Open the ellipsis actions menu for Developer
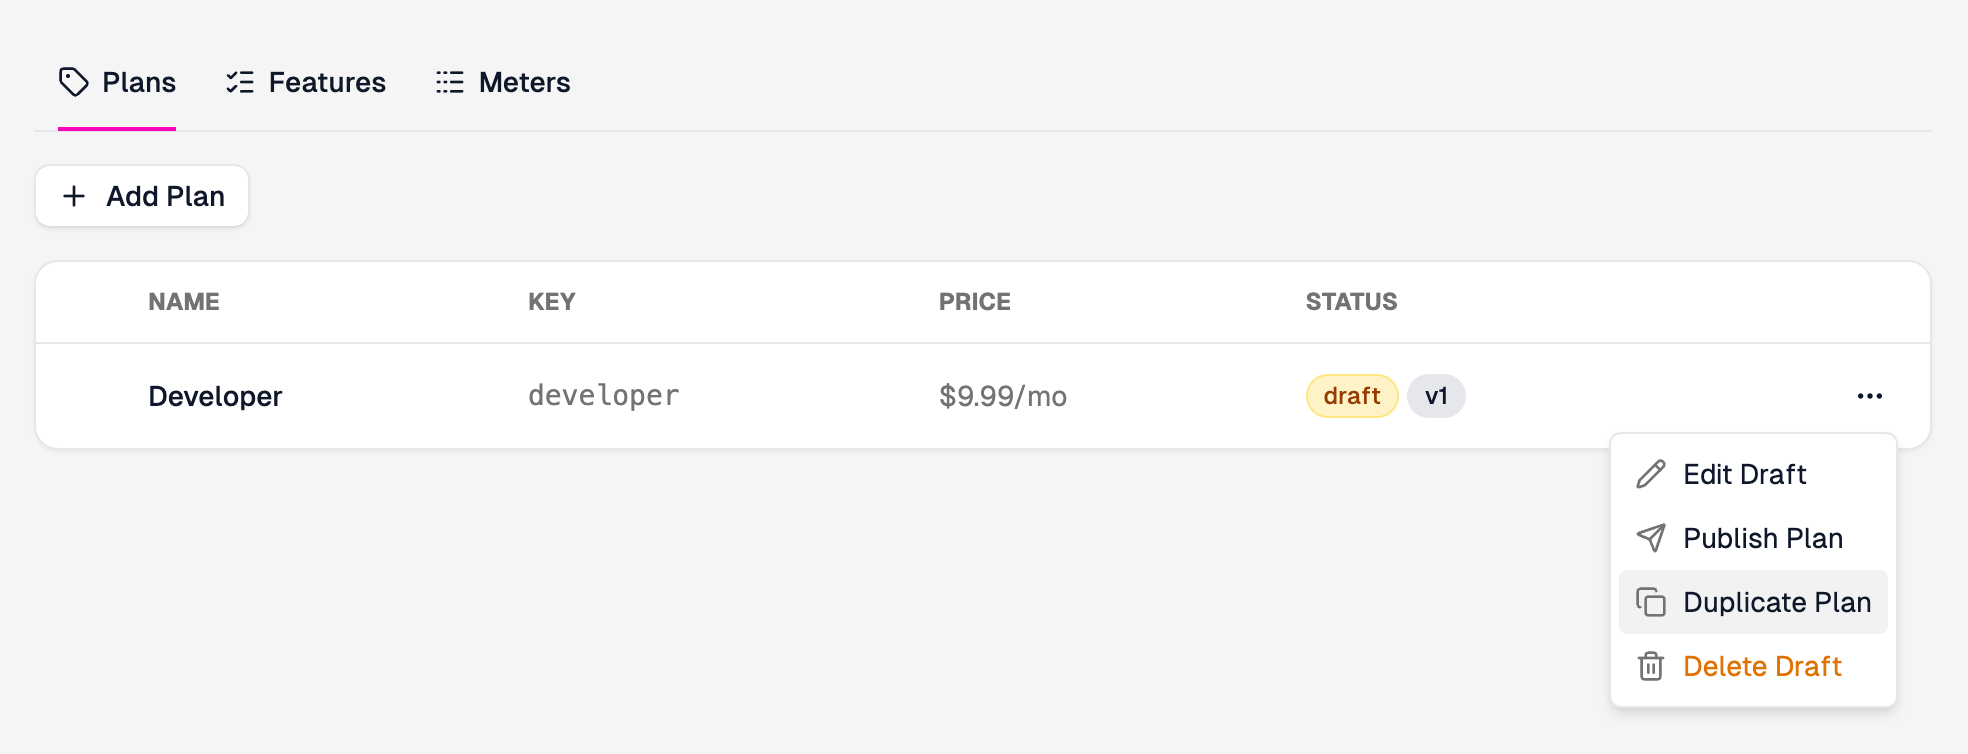 click(x=1869, y=395)
